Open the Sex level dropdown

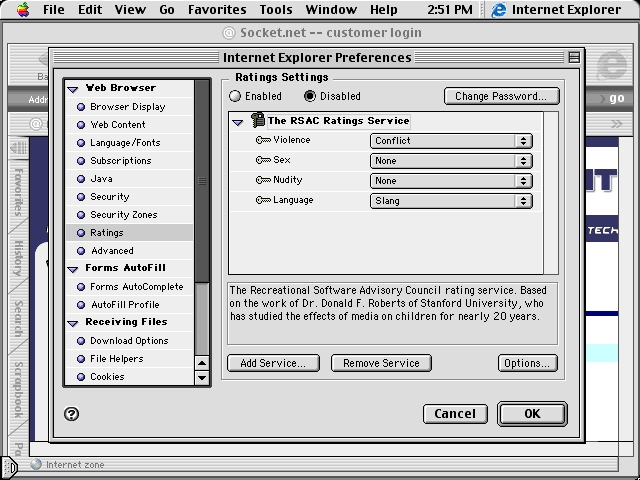point(451,161)
